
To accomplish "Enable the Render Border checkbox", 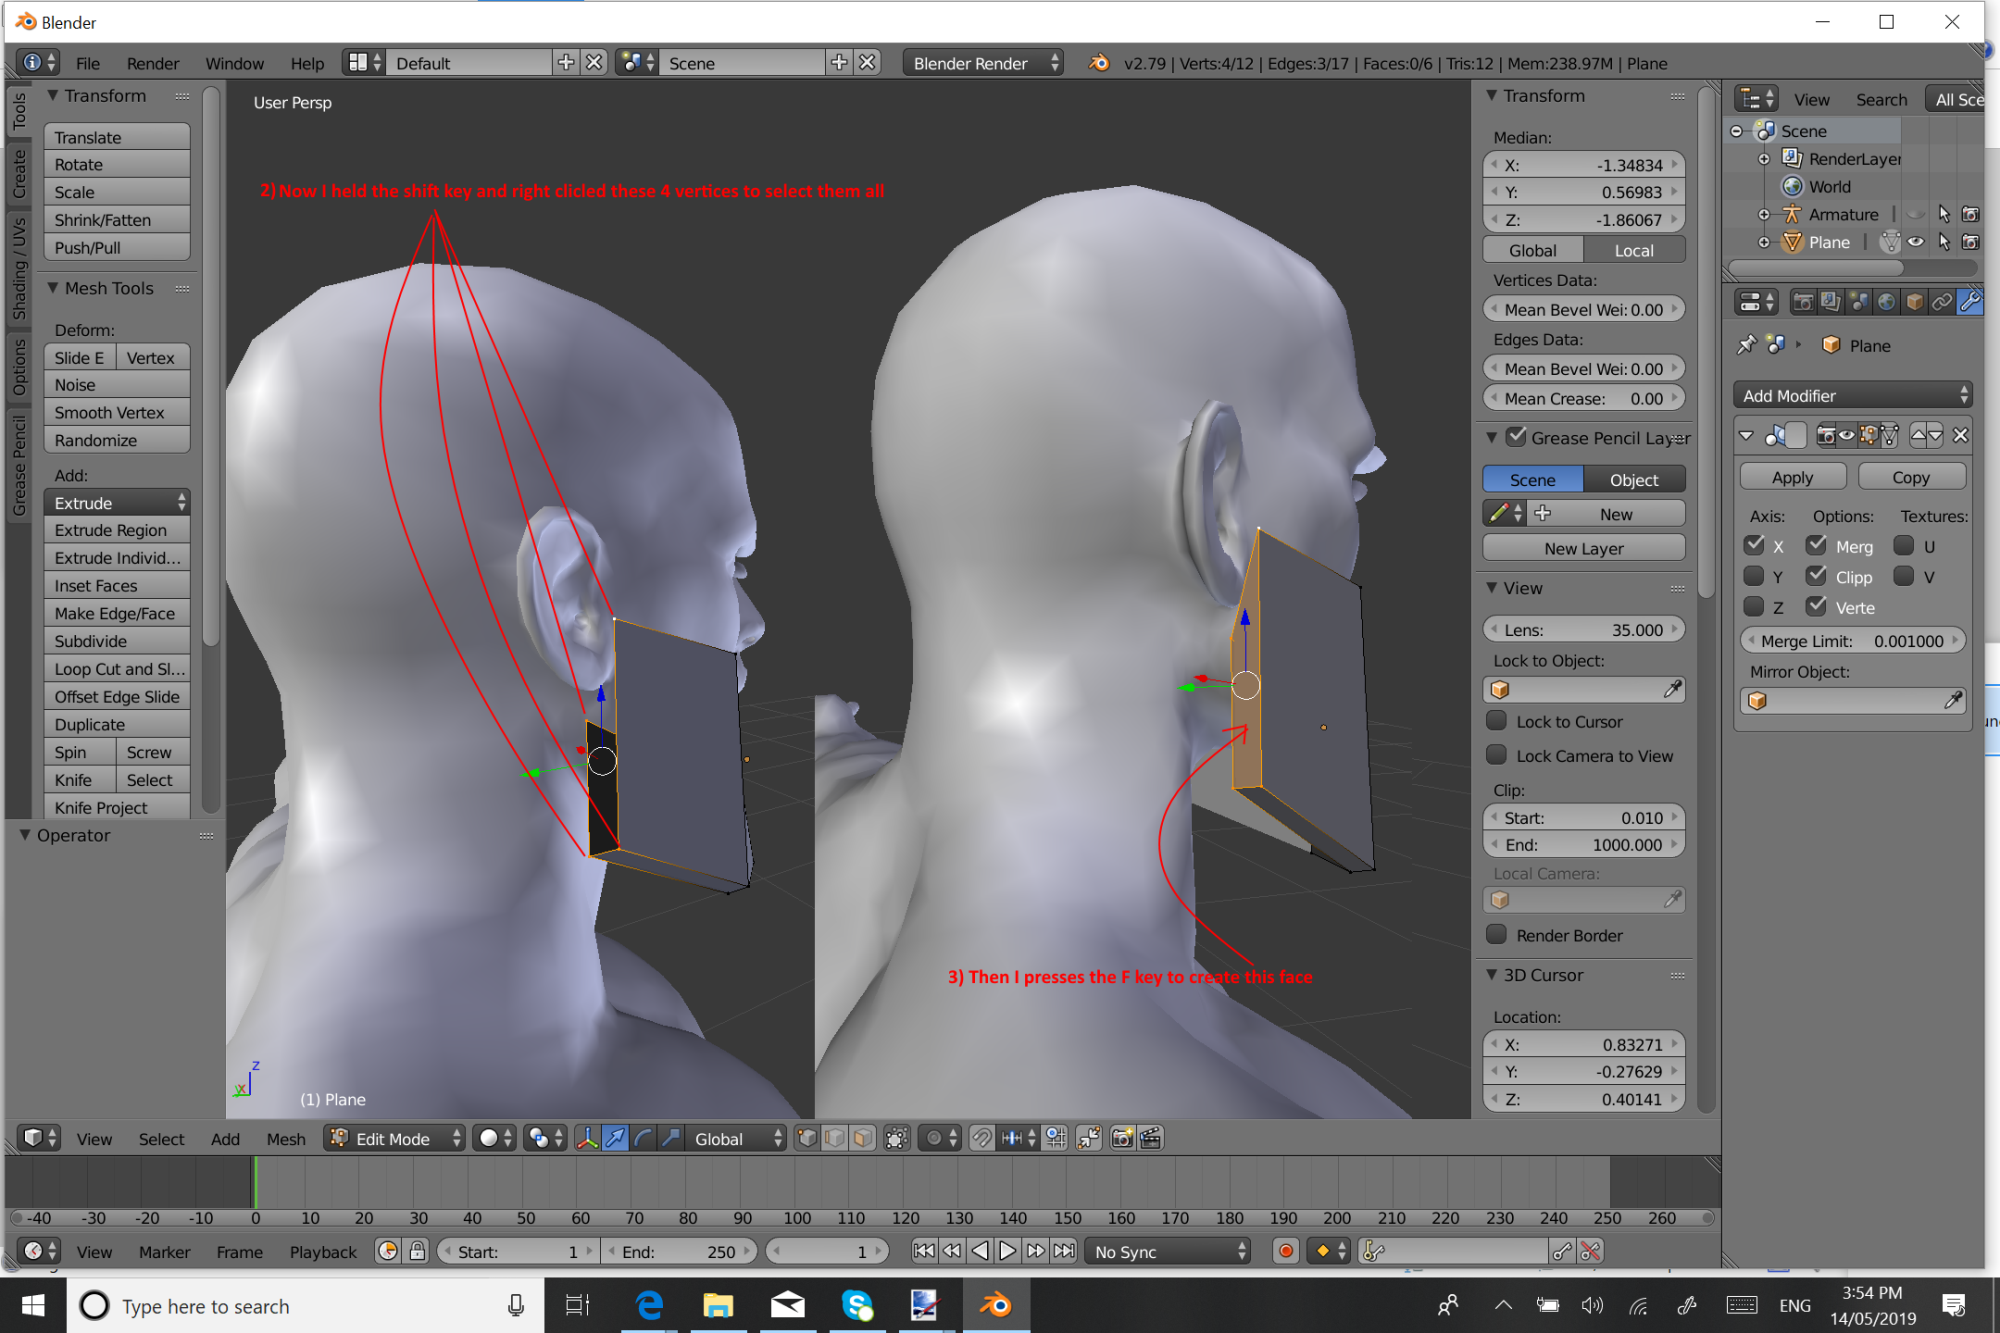I will click(x=1497, y=934).
